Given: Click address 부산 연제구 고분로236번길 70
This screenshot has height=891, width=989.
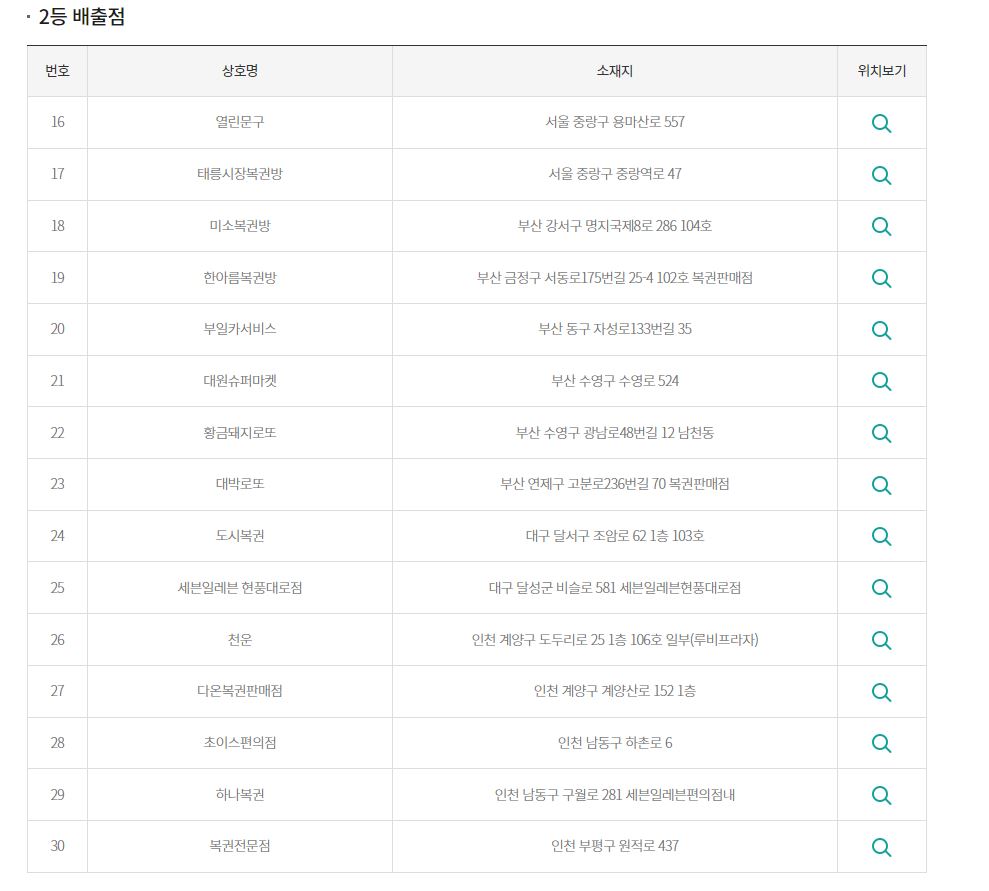Looking at the screenshot, I should [583, 484].
